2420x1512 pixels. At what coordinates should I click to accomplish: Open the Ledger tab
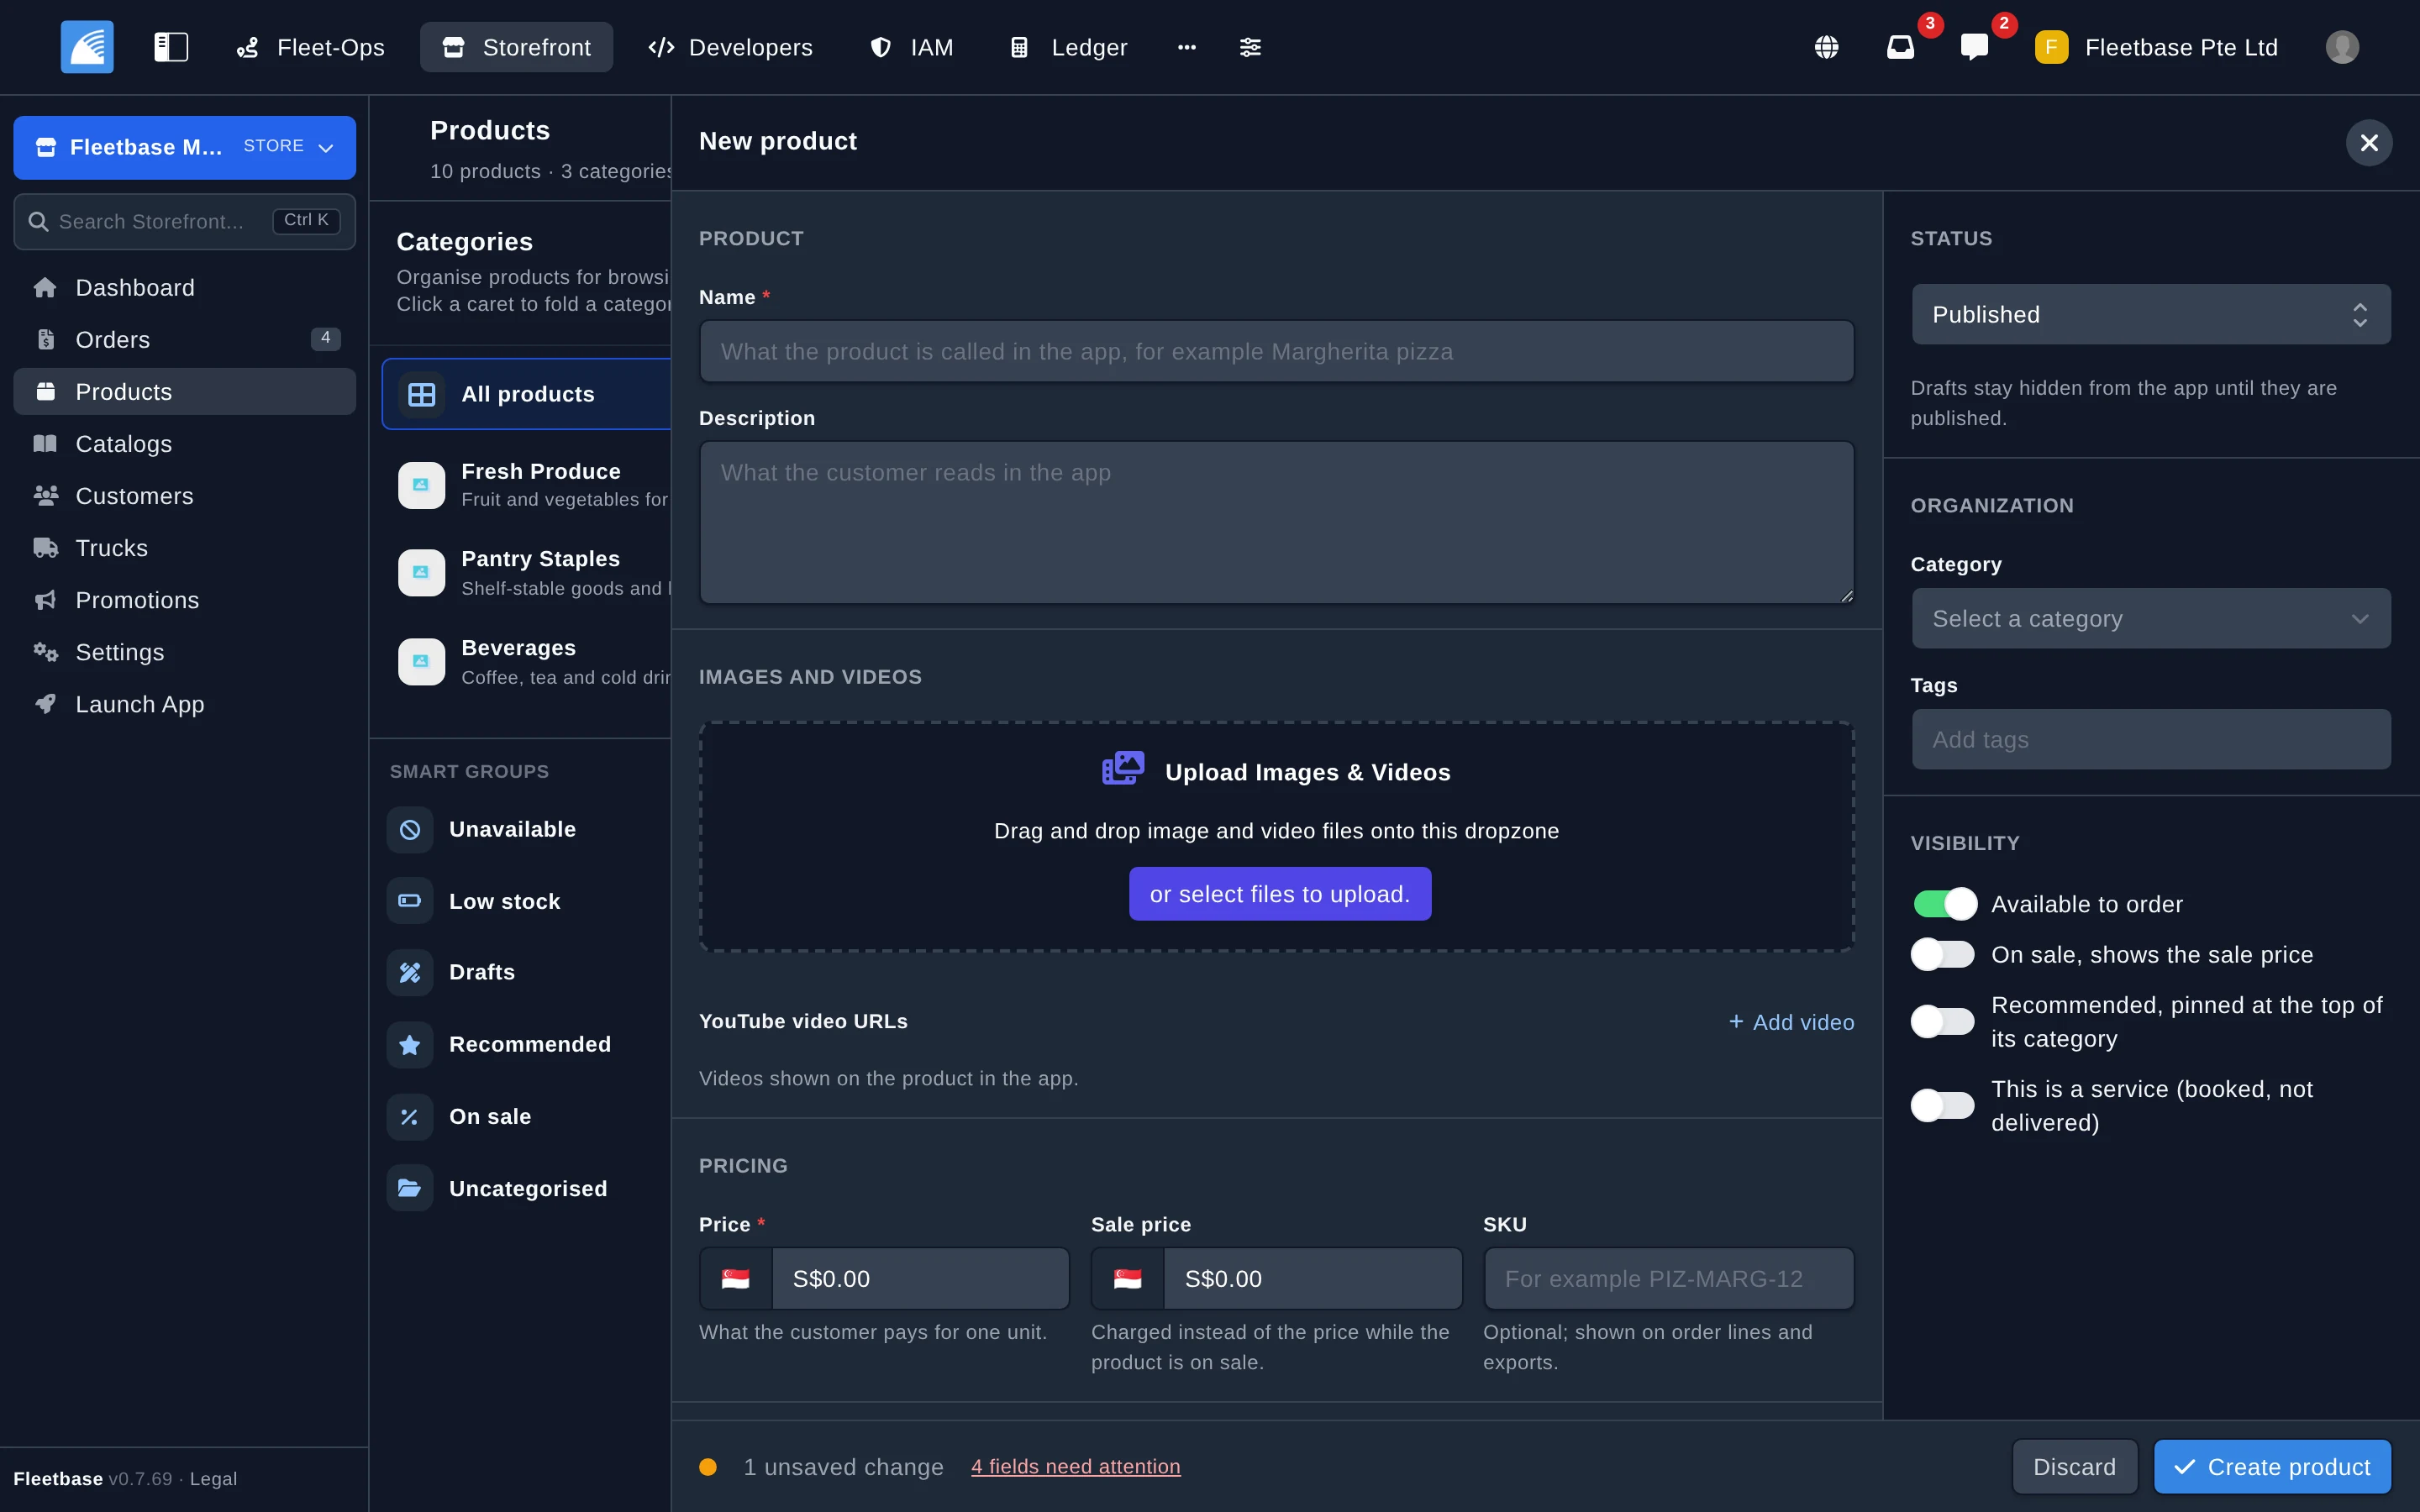[1069, 47]
